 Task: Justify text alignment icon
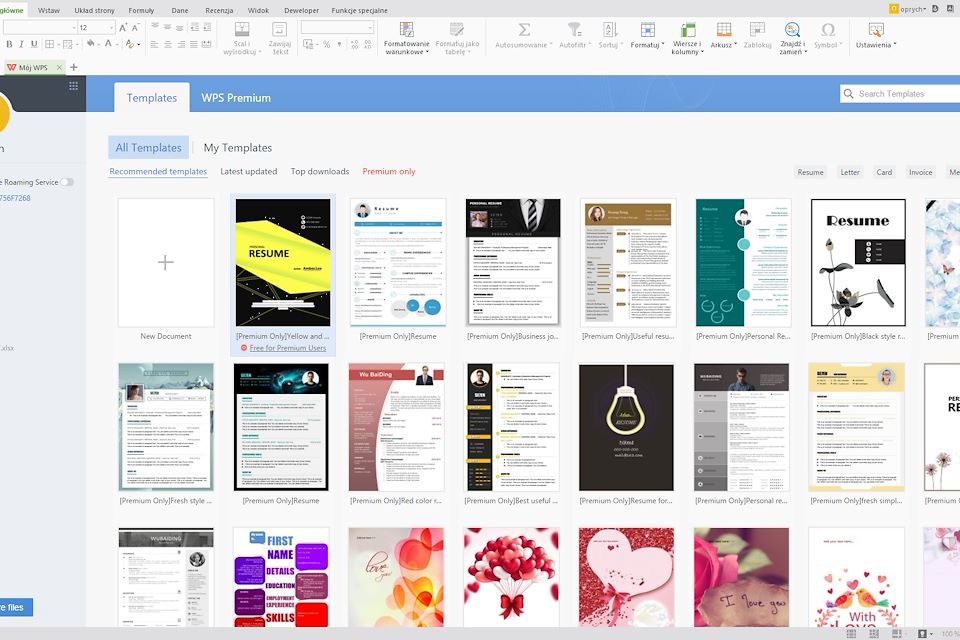(193, 44)
